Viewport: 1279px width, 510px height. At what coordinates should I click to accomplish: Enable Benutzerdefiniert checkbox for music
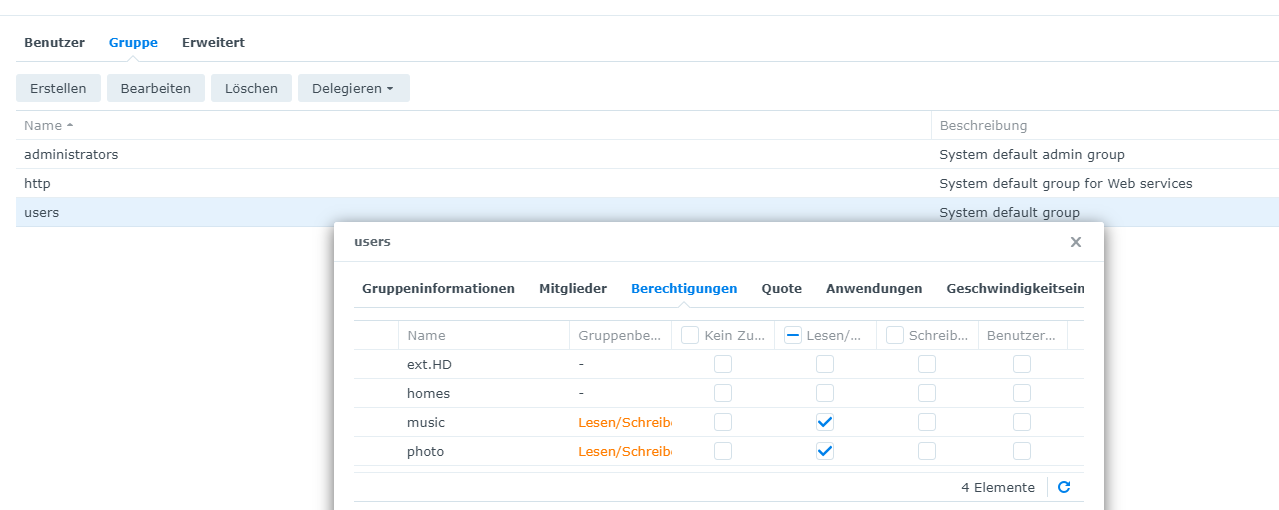[1022, 422]
